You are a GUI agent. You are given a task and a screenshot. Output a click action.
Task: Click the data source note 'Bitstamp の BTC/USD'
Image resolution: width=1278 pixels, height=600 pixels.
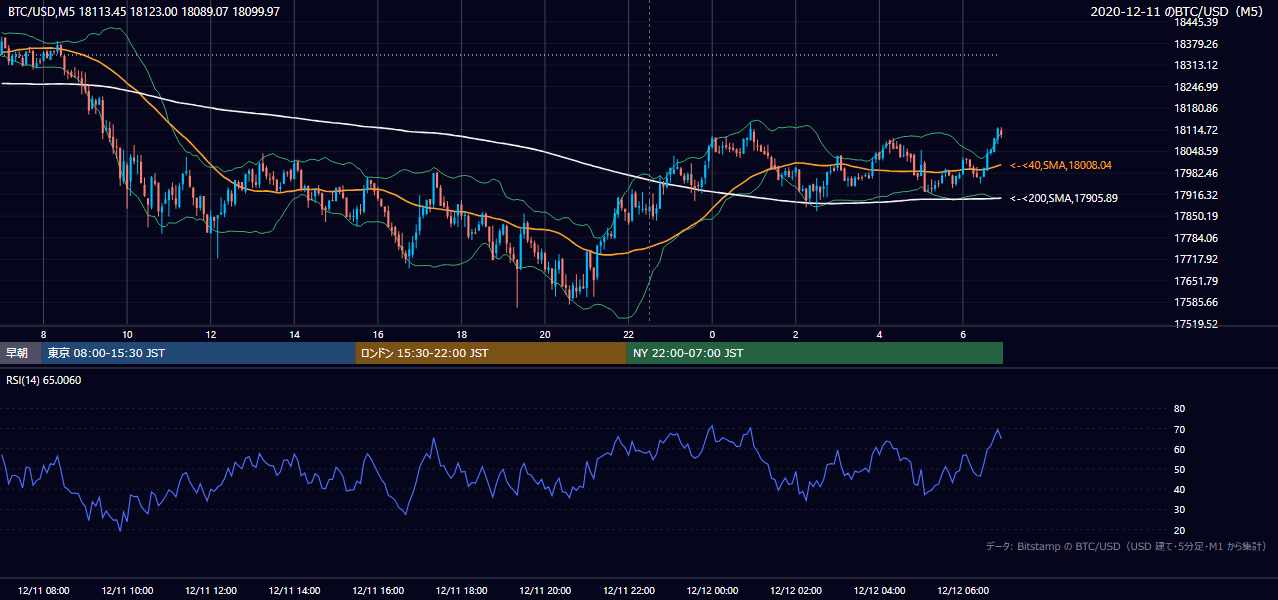1126,546
